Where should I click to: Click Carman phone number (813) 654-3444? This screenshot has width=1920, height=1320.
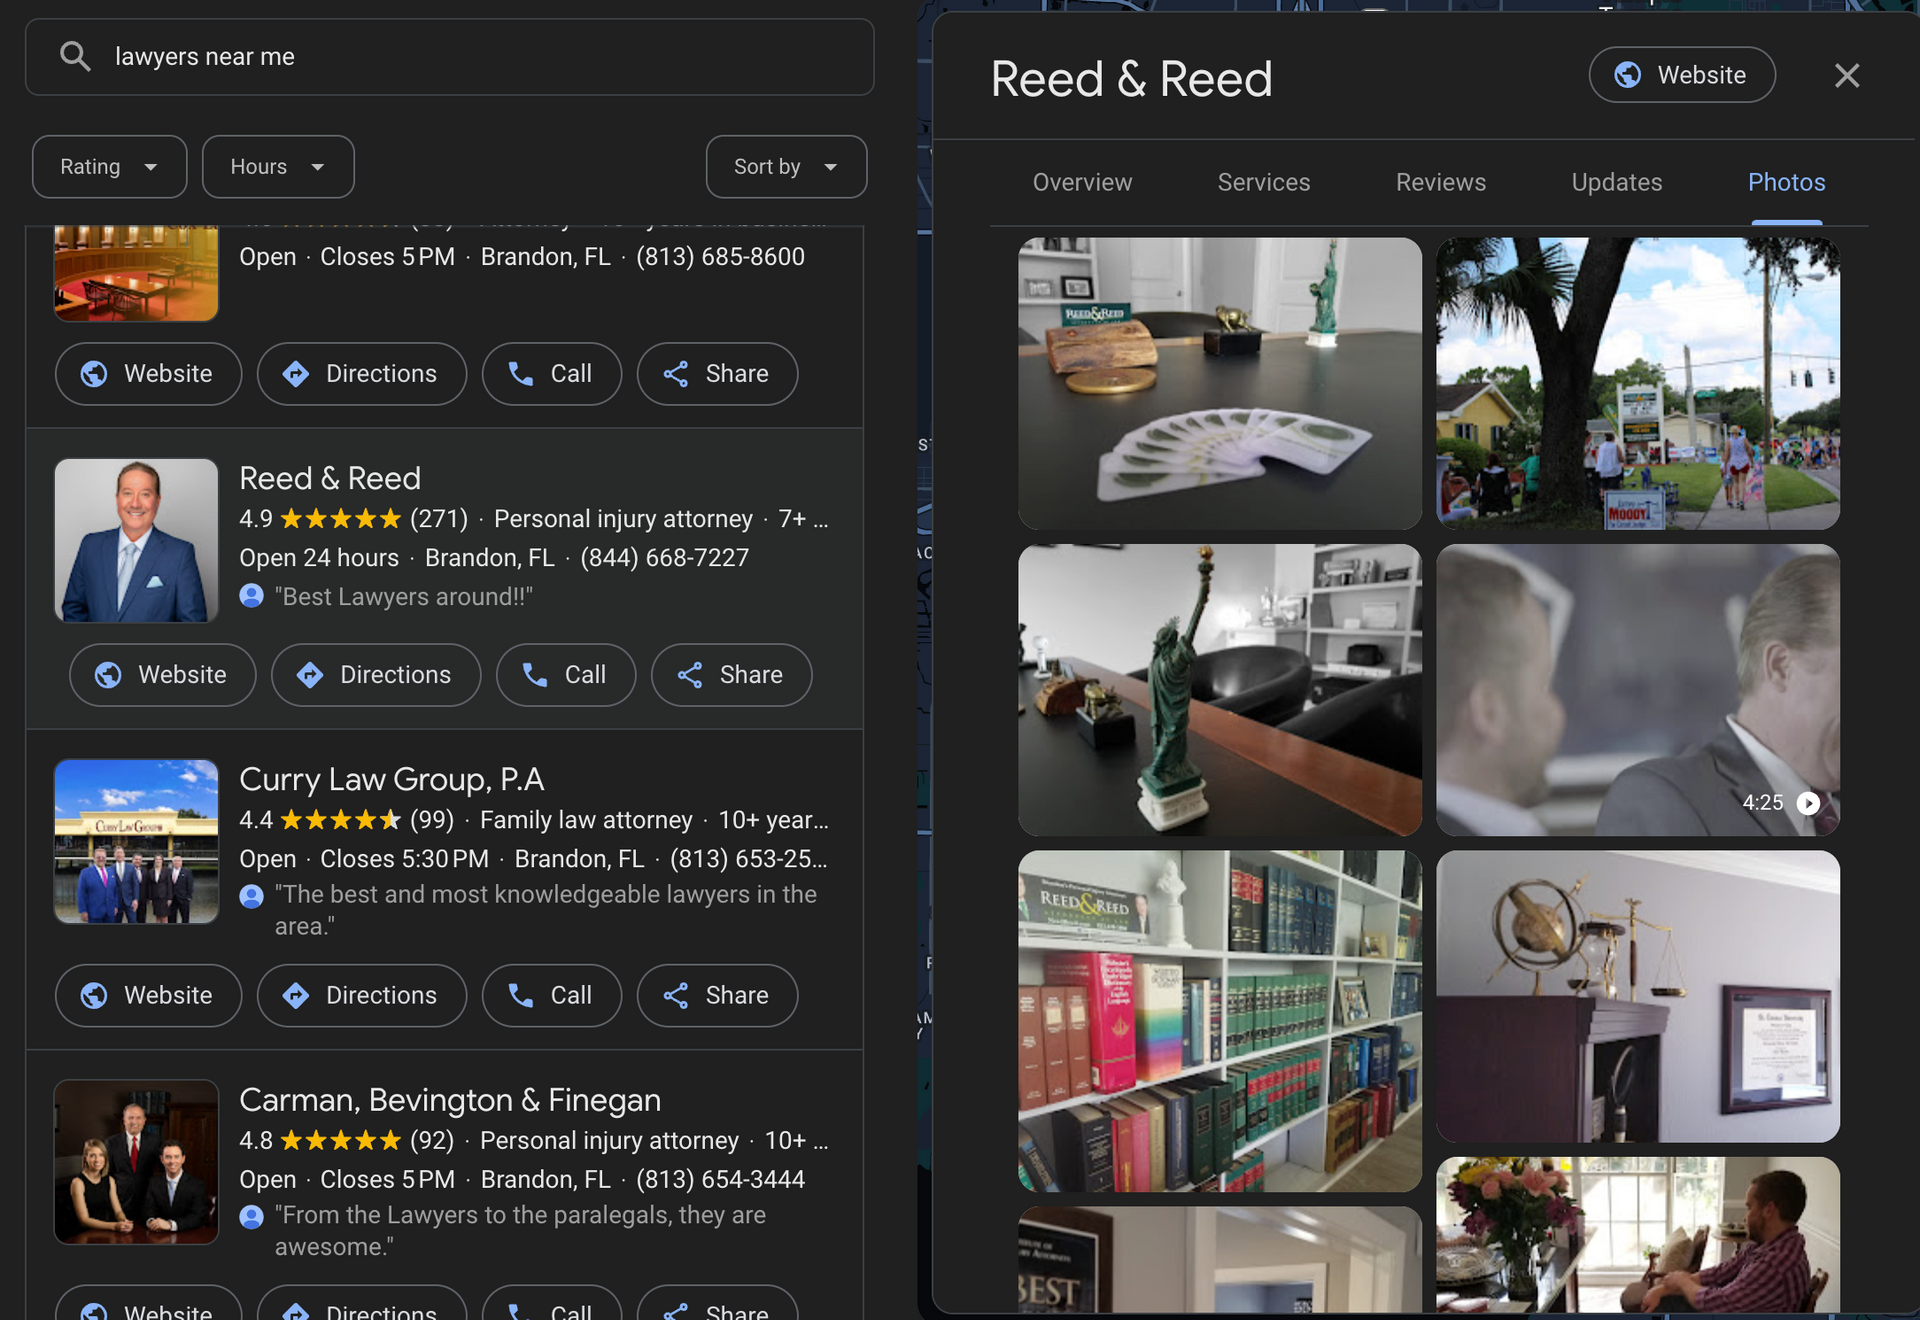720,1180
